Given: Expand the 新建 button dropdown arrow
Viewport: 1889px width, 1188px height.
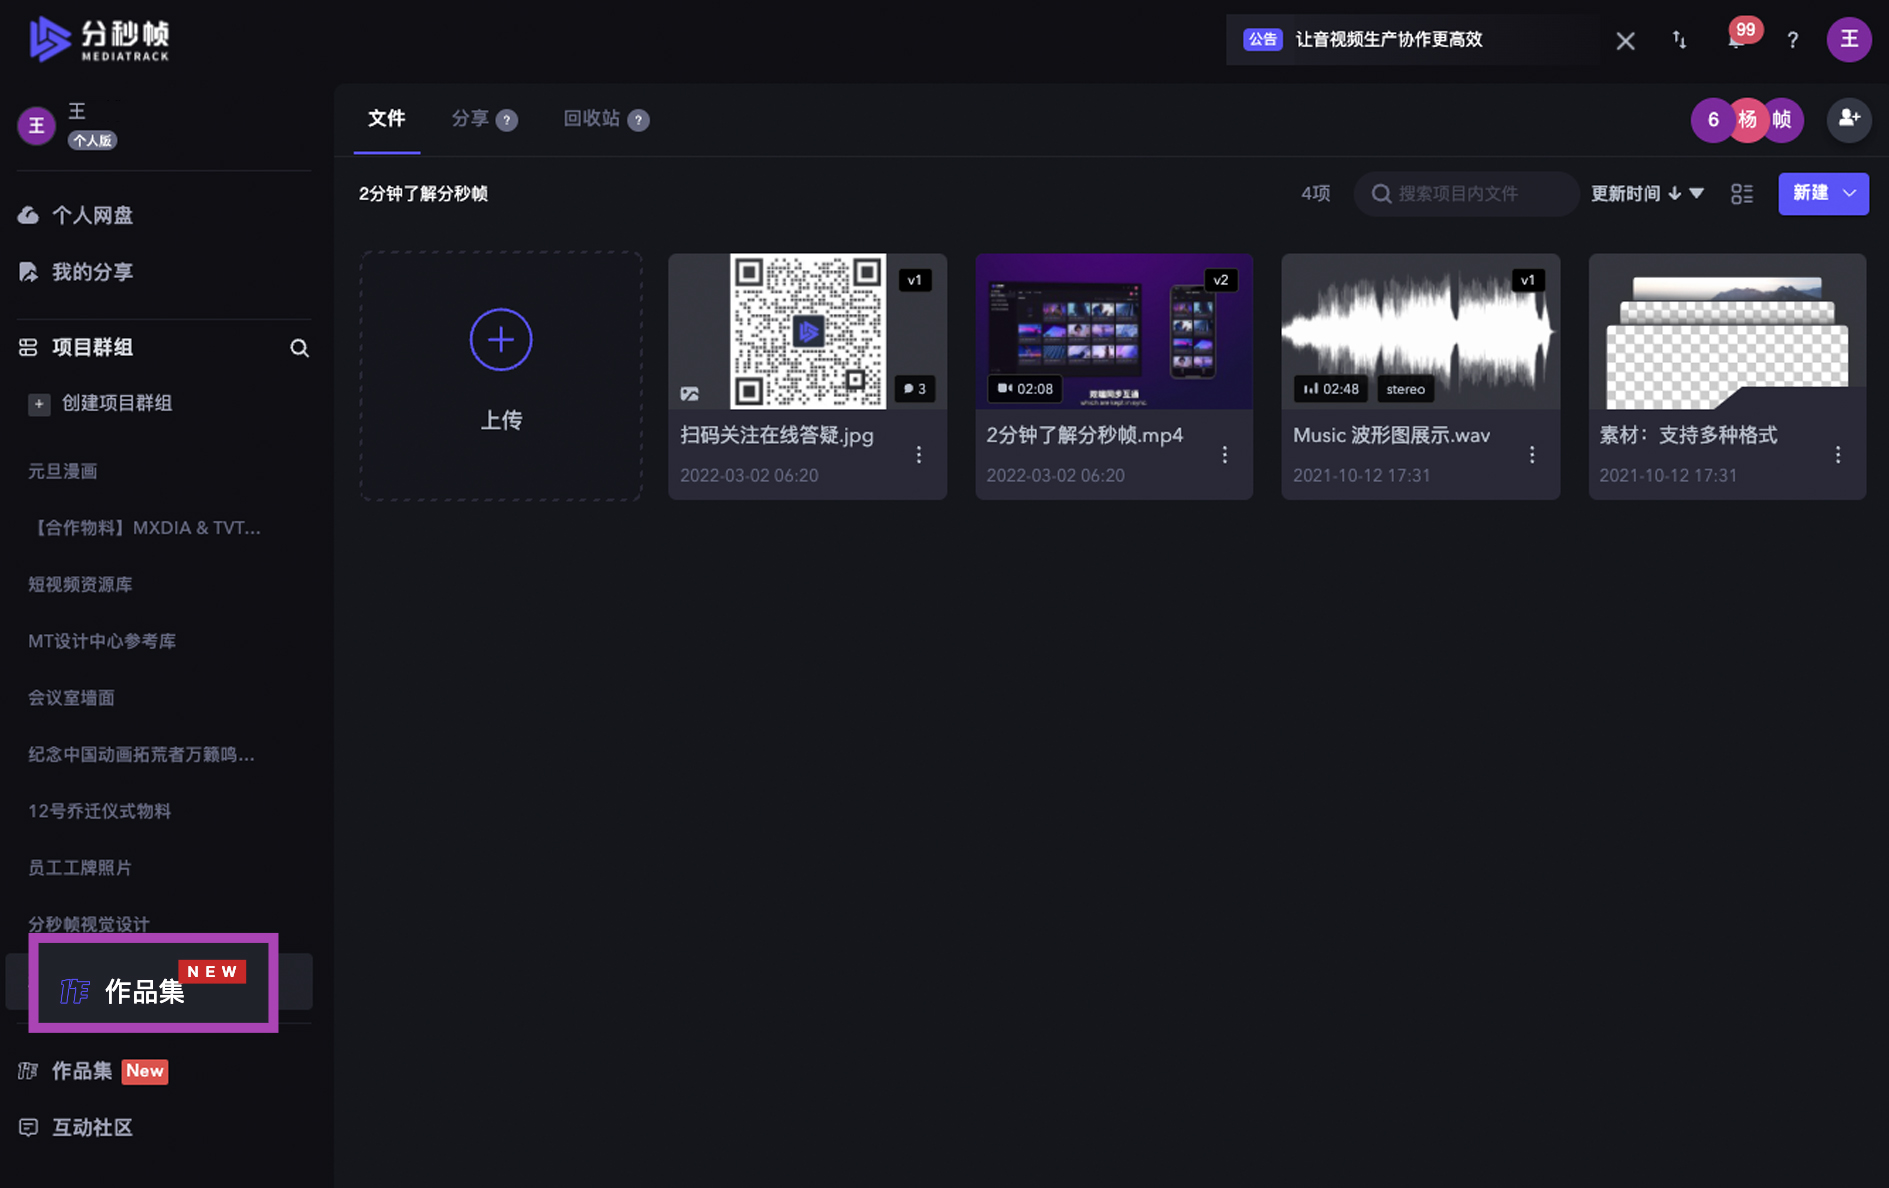Looking at the screenshot, I should pyautogui.click(x=1850, y=193).
